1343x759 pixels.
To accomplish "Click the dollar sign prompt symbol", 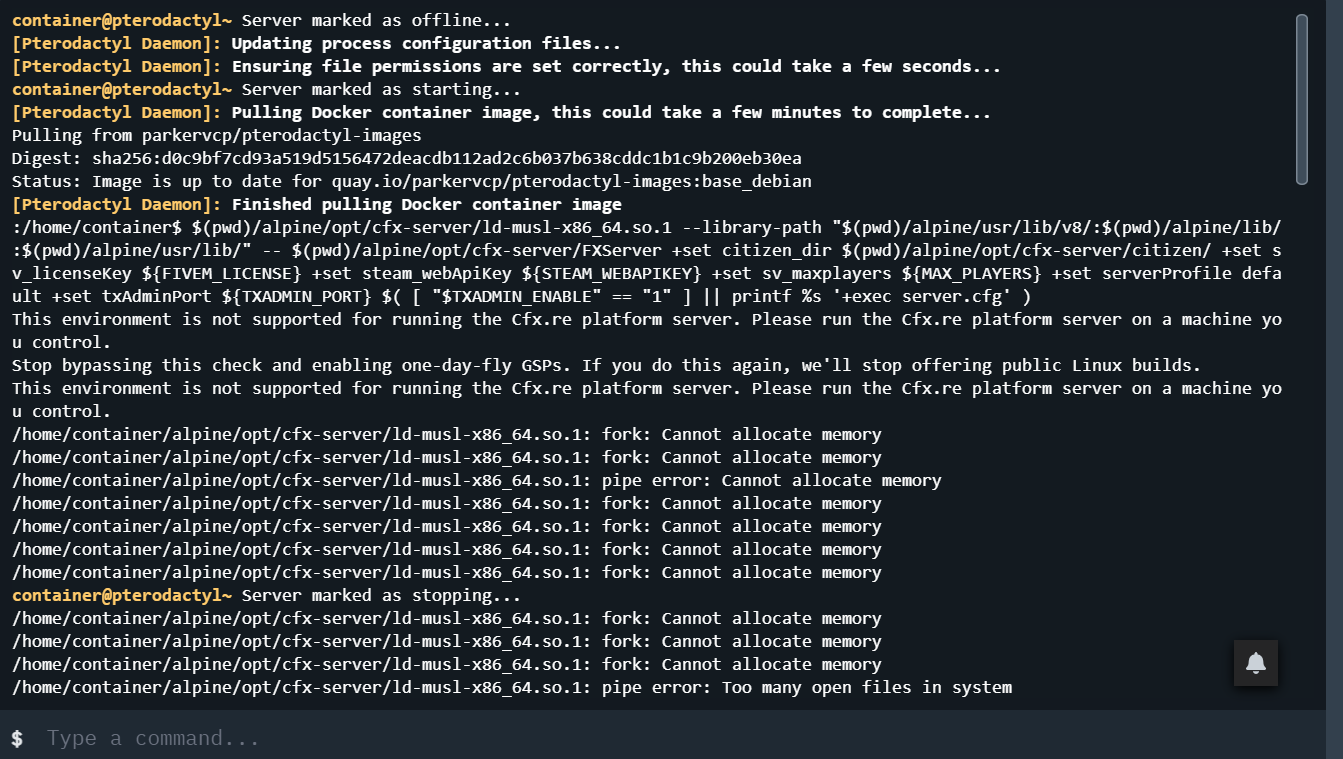I will 17,739.
